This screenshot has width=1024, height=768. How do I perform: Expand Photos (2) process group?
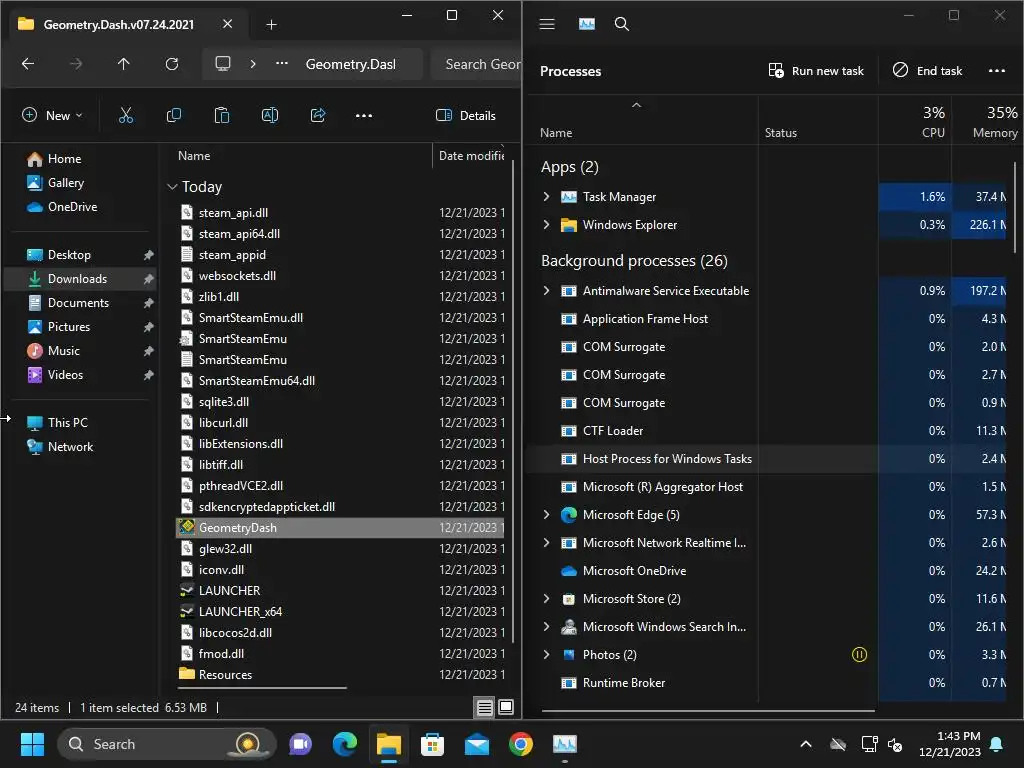[547, 654]
